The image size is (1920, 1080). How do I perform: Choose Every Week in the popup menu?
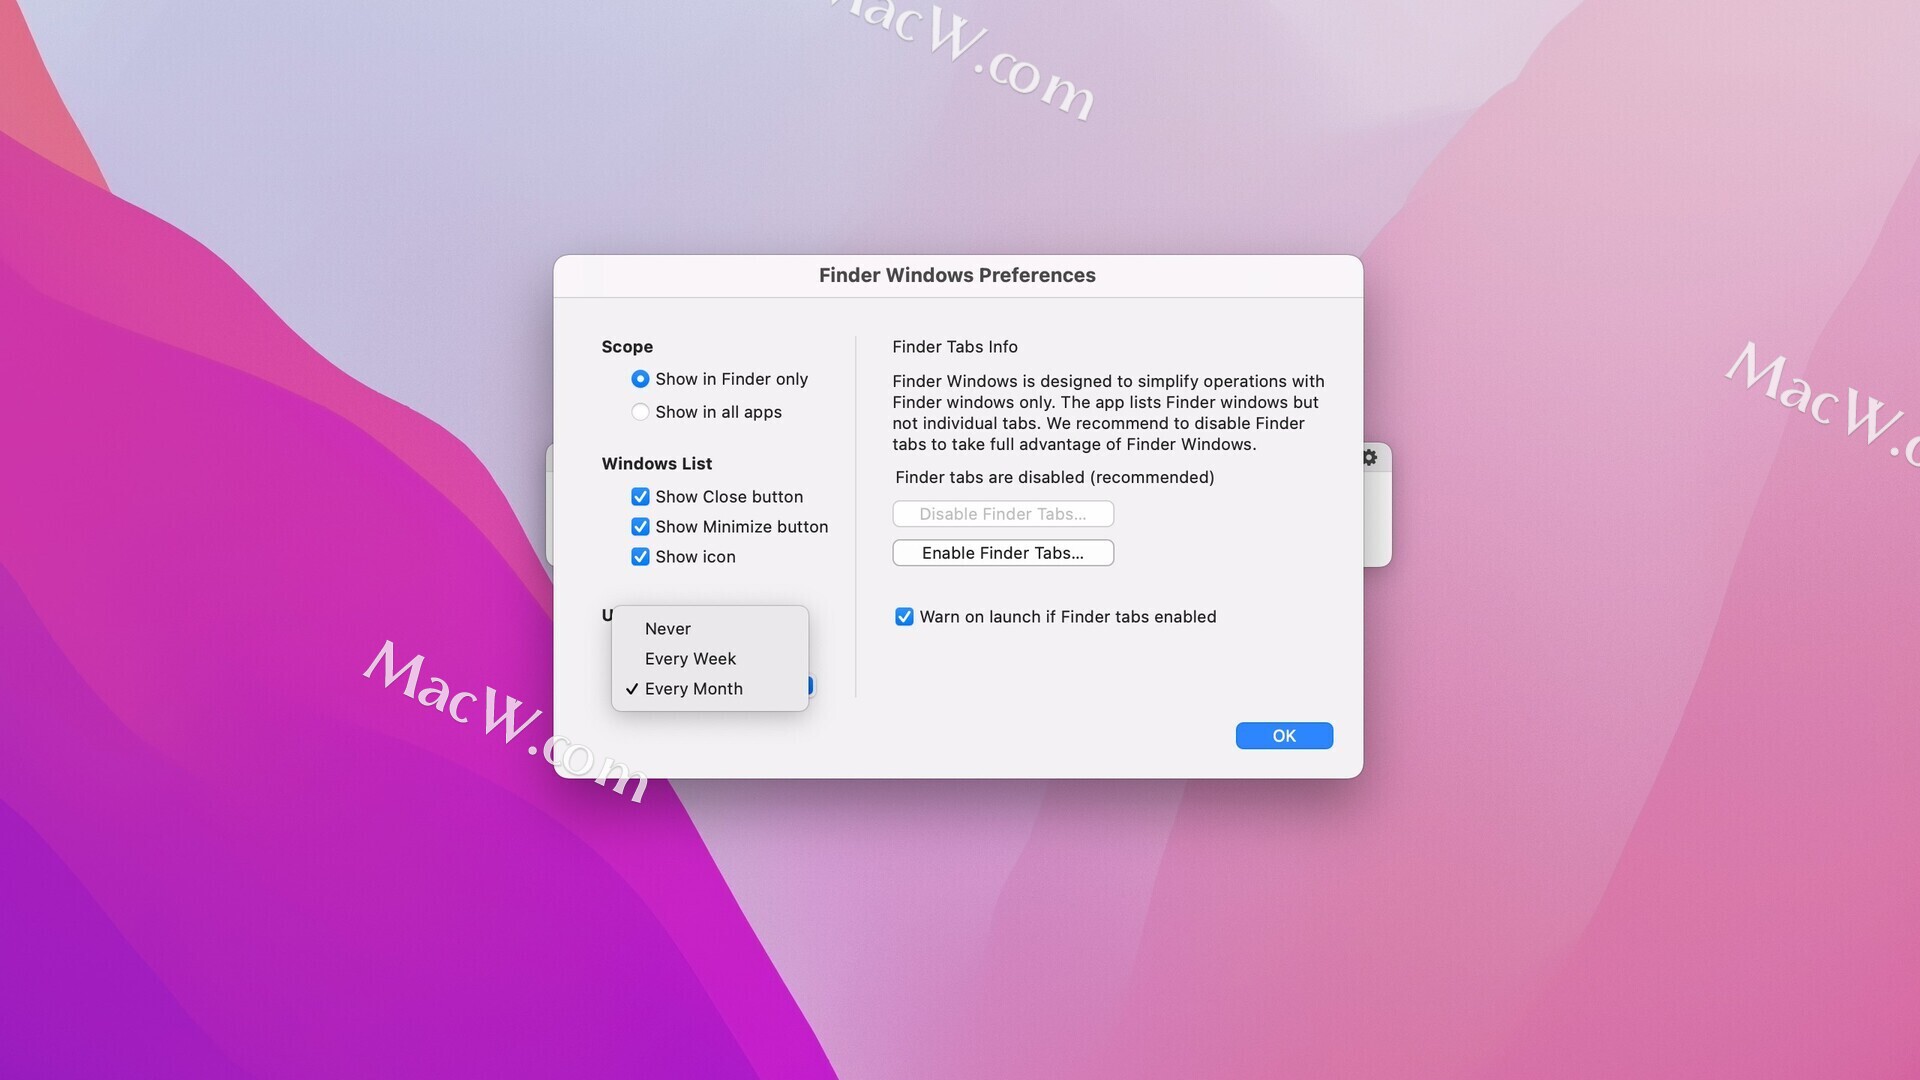click(710, 659)
